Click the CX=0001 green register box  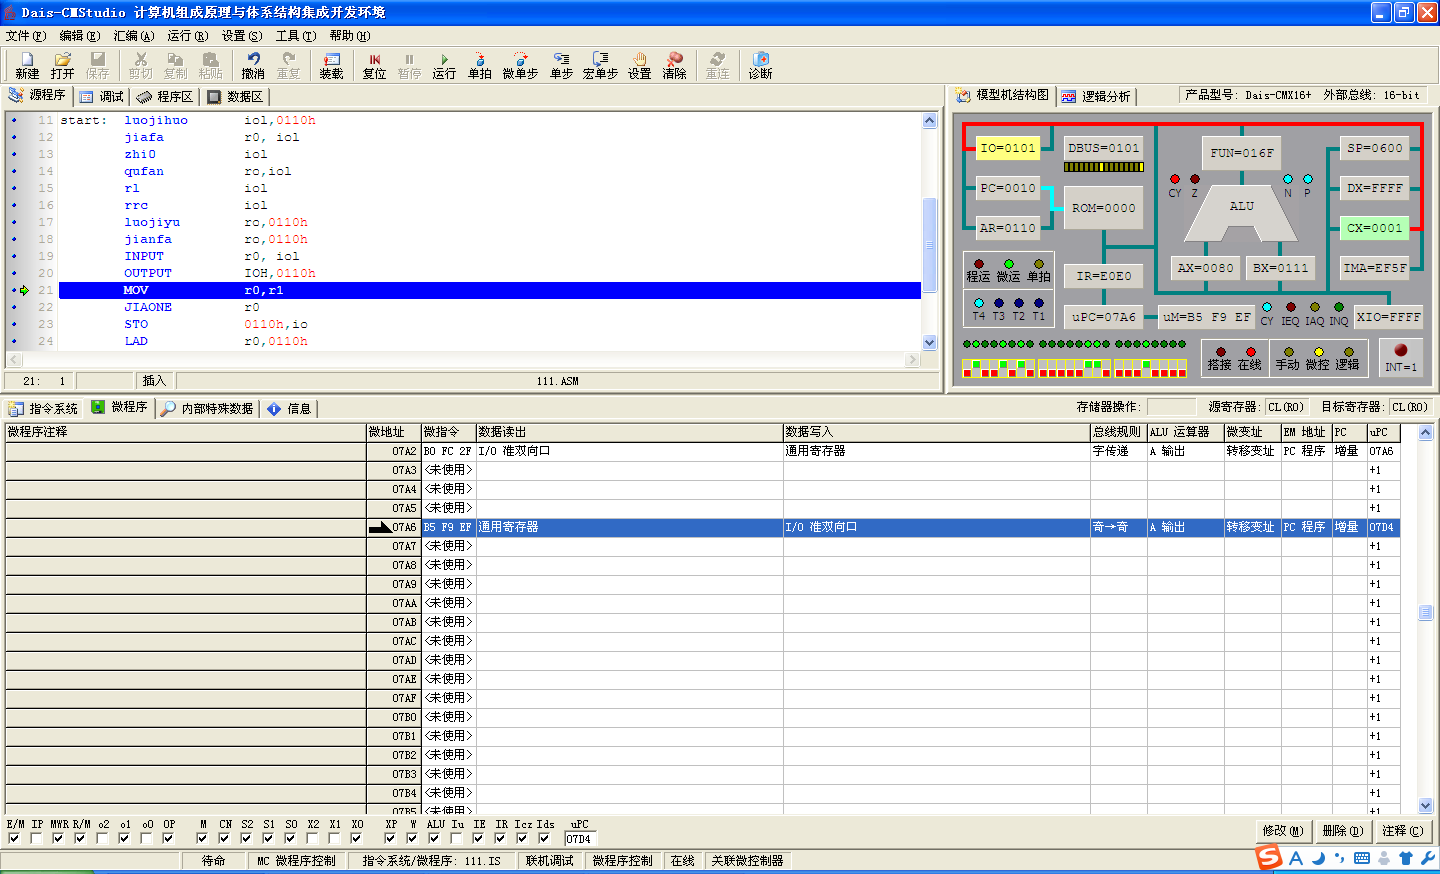tap(1374, 228)
